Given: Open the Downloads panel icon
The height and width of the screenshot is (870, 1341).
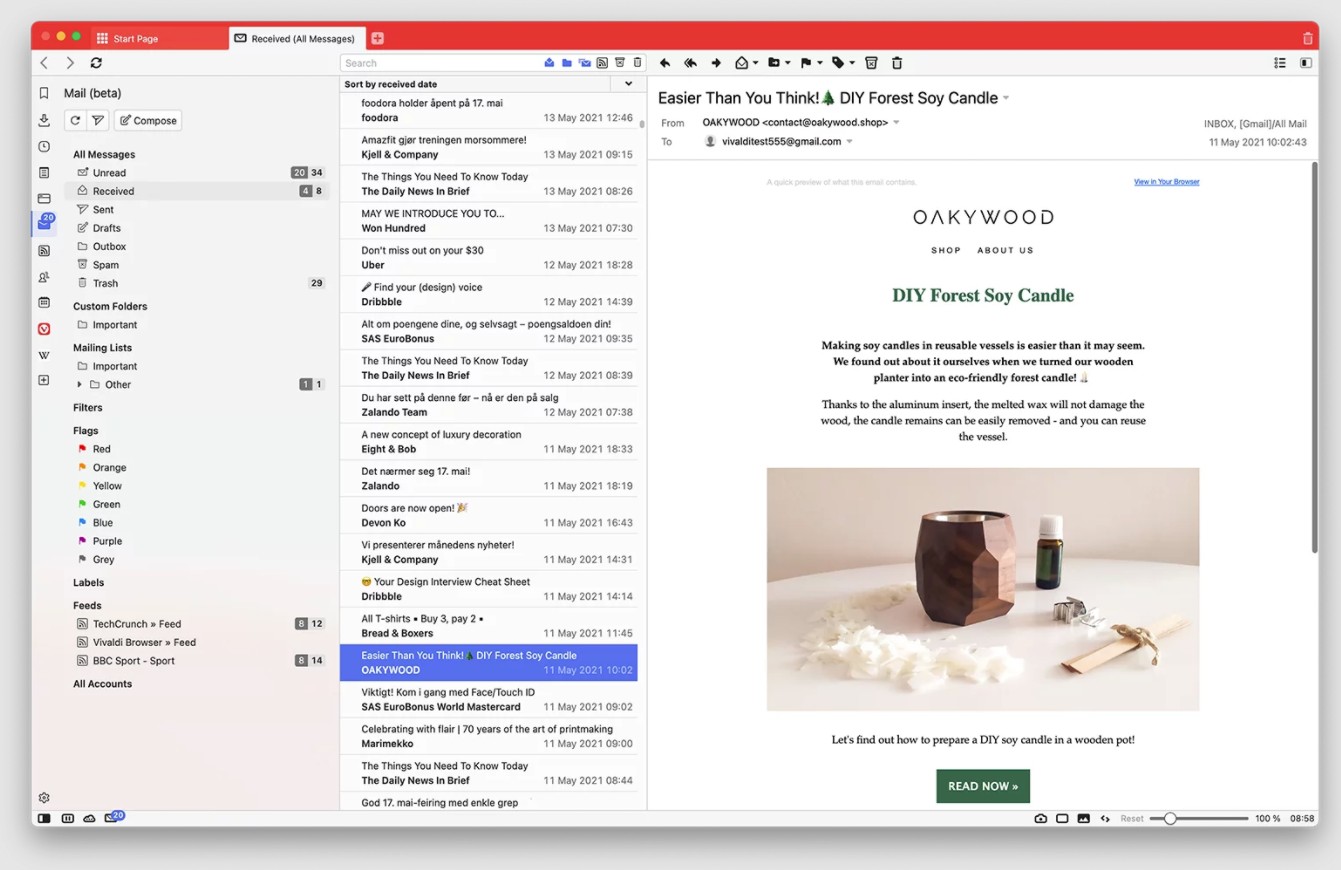Looking at the screenshot, I should 44,120.
